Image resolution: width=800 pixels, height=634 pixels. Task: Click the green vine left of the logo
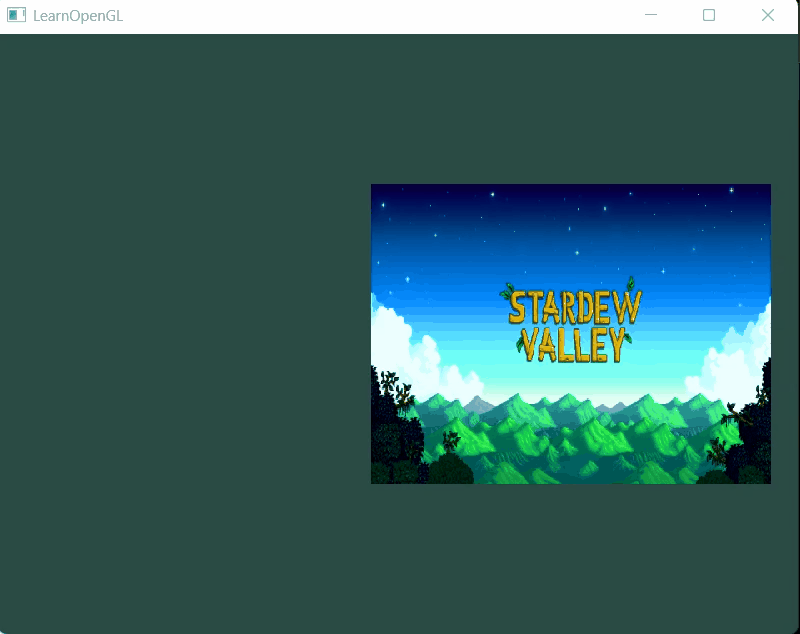click(508, 290)
